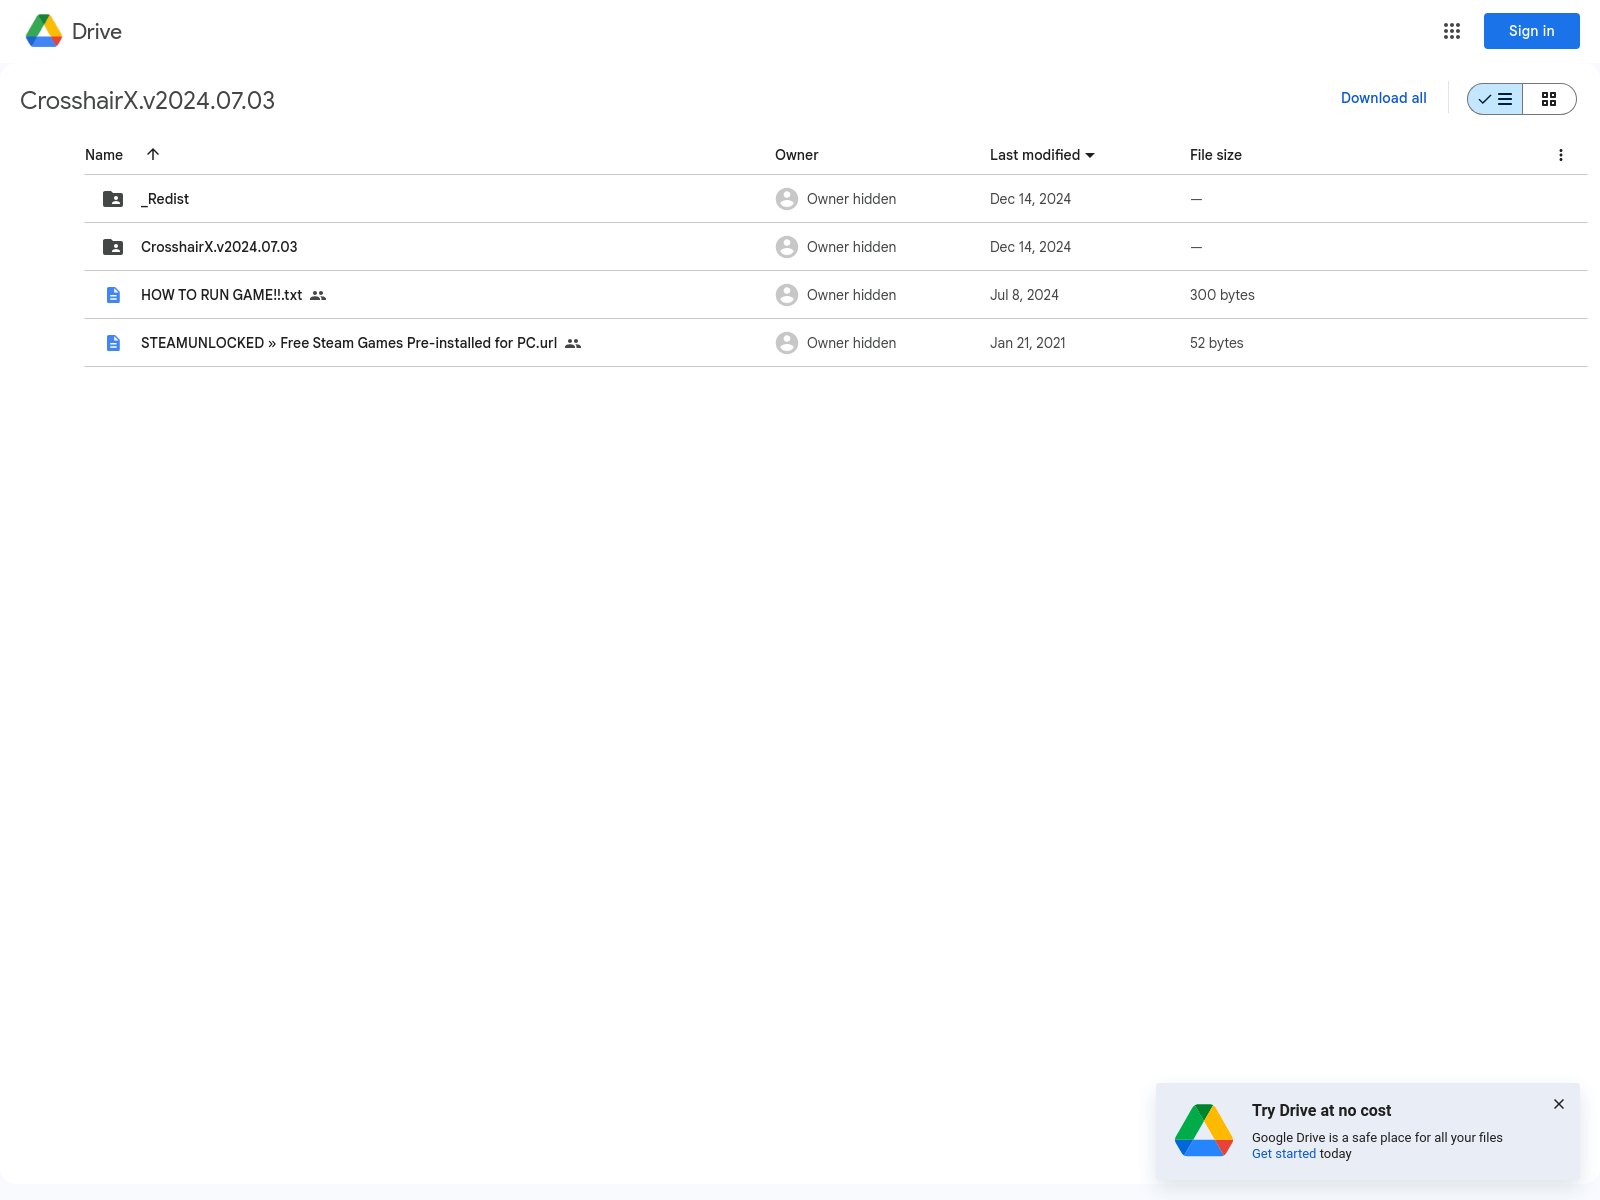Click the Jan 21, 2021 date
Viewport: 1600px width, 1200px height.
(x=1027, y=343)
